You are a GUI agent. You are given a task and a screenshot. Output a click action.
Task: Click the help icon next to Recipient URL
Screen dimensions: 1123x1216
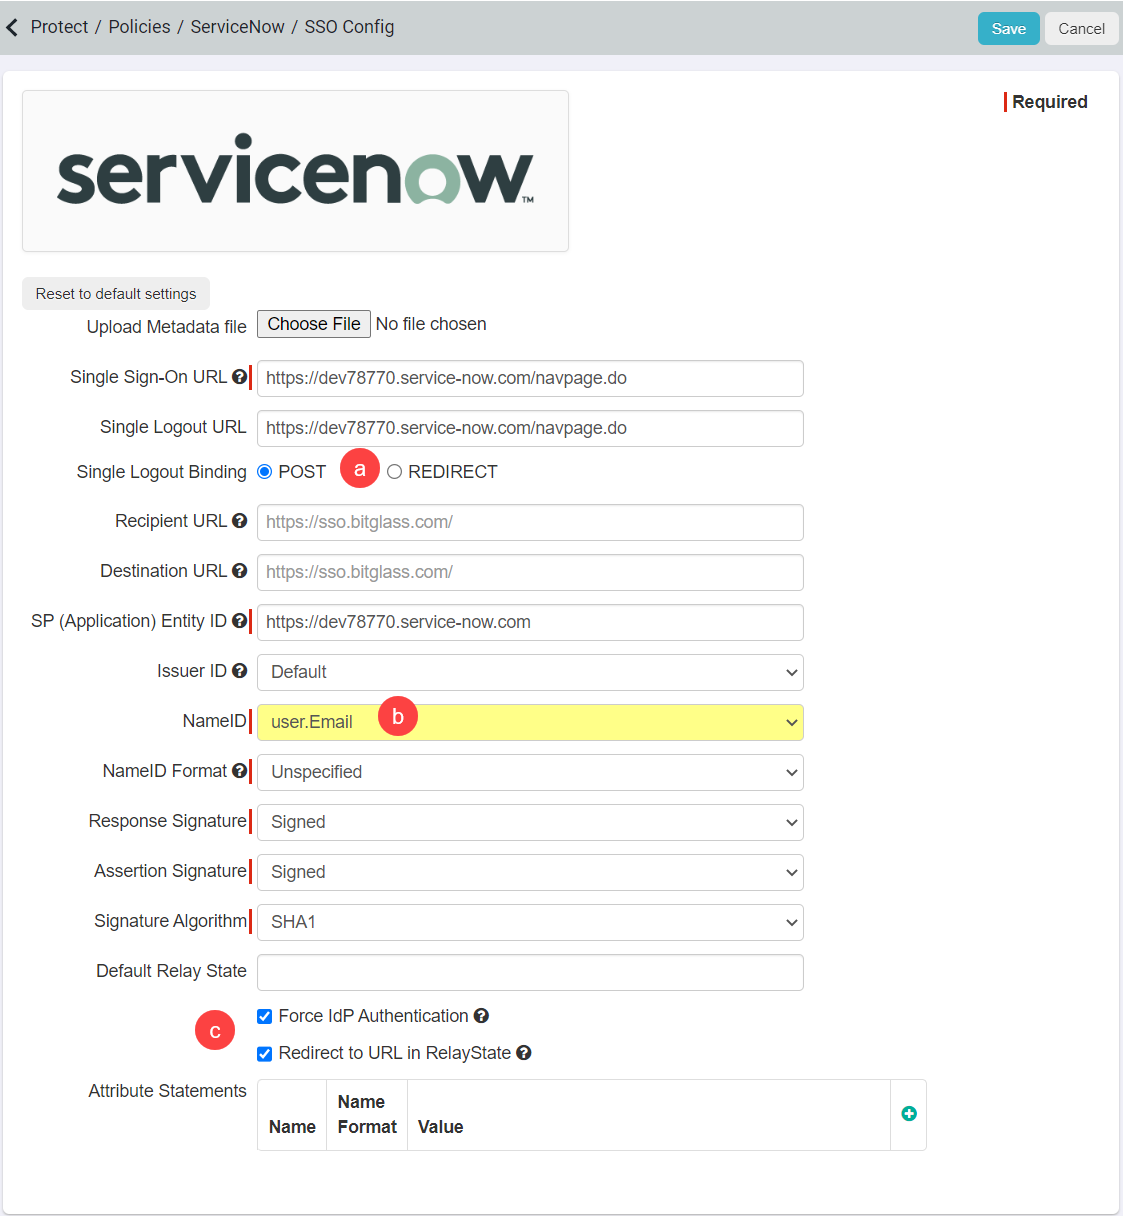pyautogui.click(x=240, y=520)
